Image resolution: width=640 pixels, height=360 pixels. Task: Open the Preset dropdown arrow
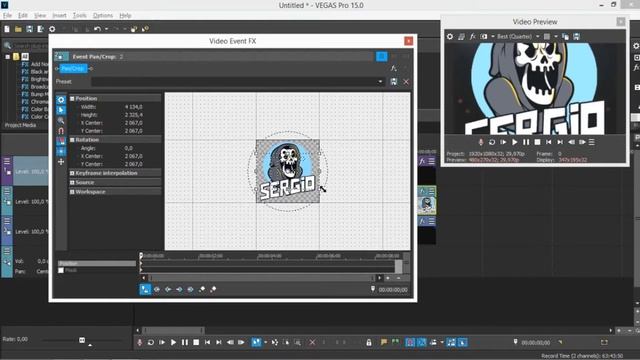coord(380,82)
